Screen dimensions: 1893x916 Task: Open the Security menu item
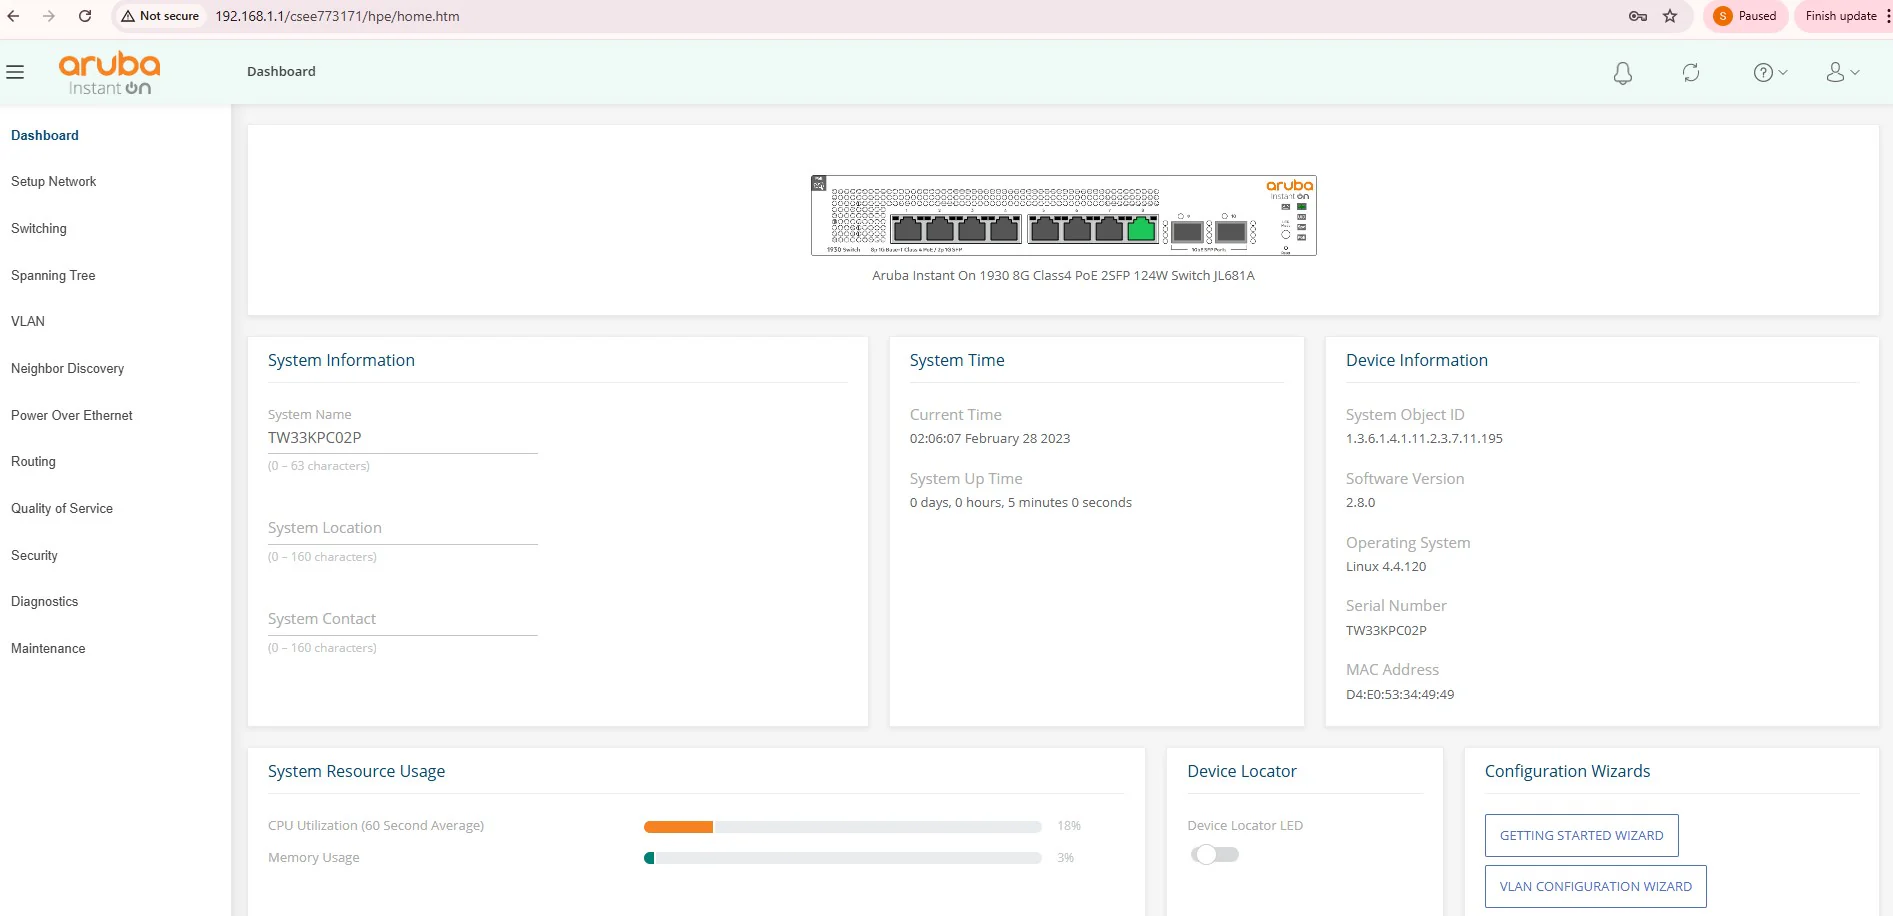[34, 555]
